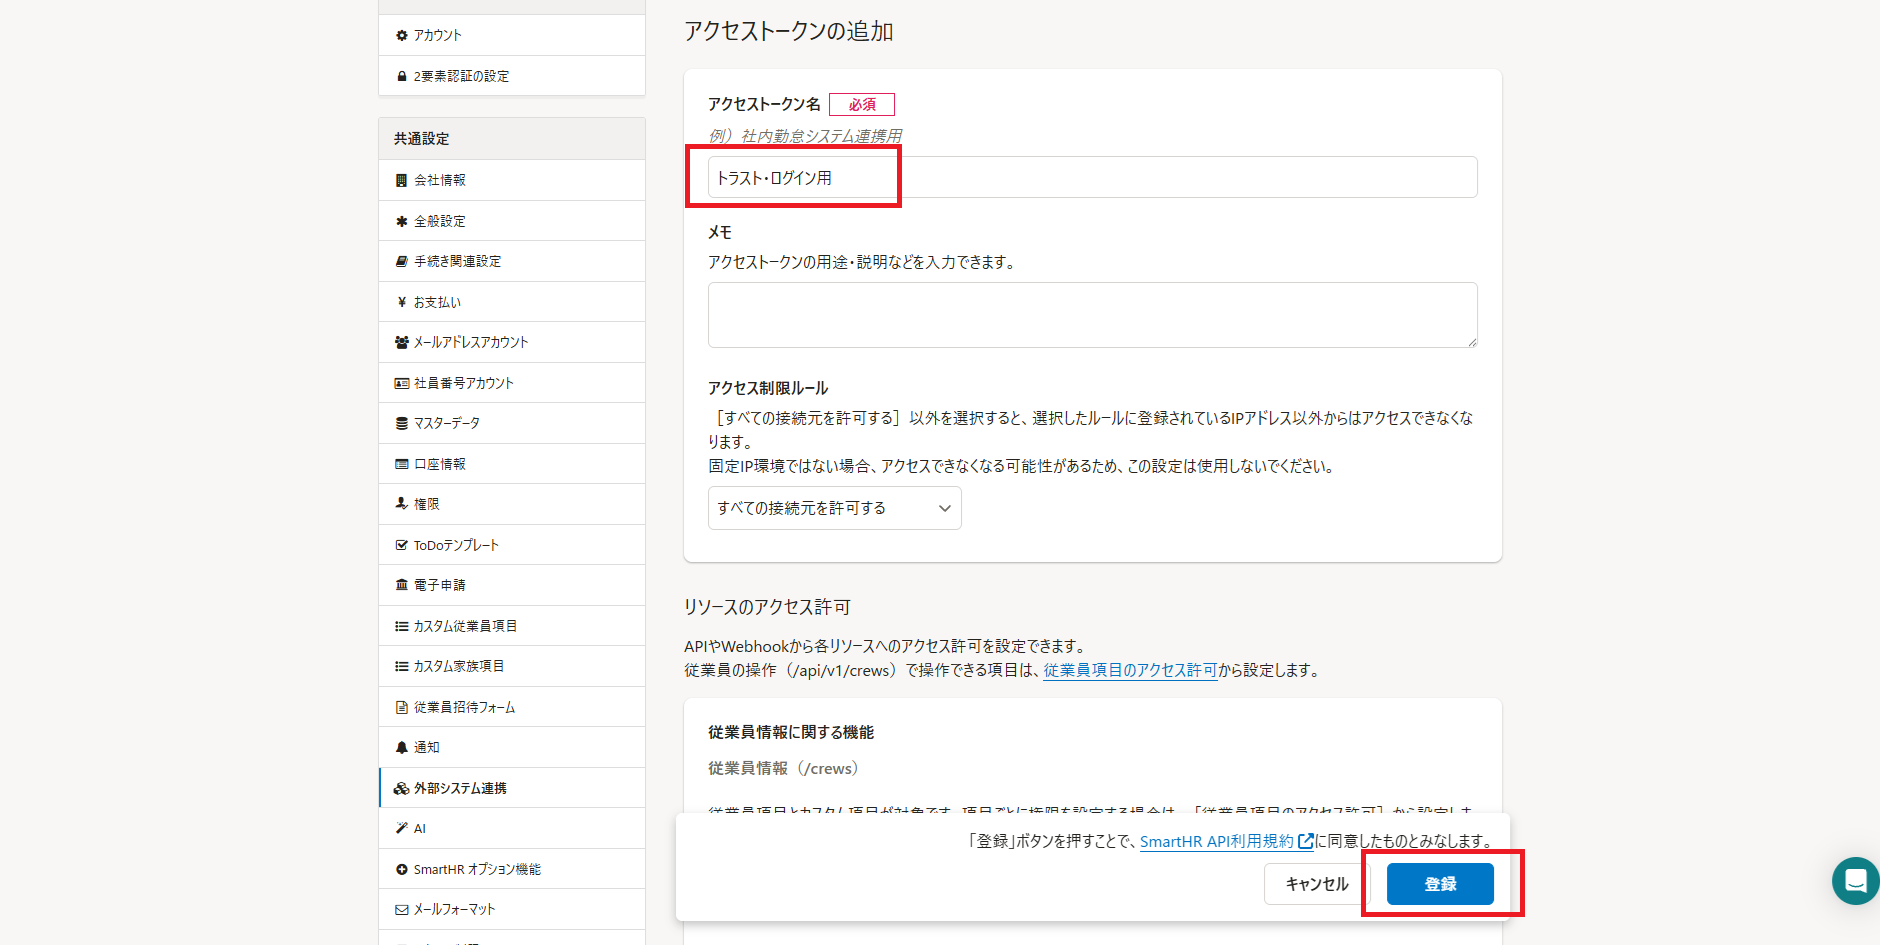Open カスタム家族項目 settings

point(512,666)
